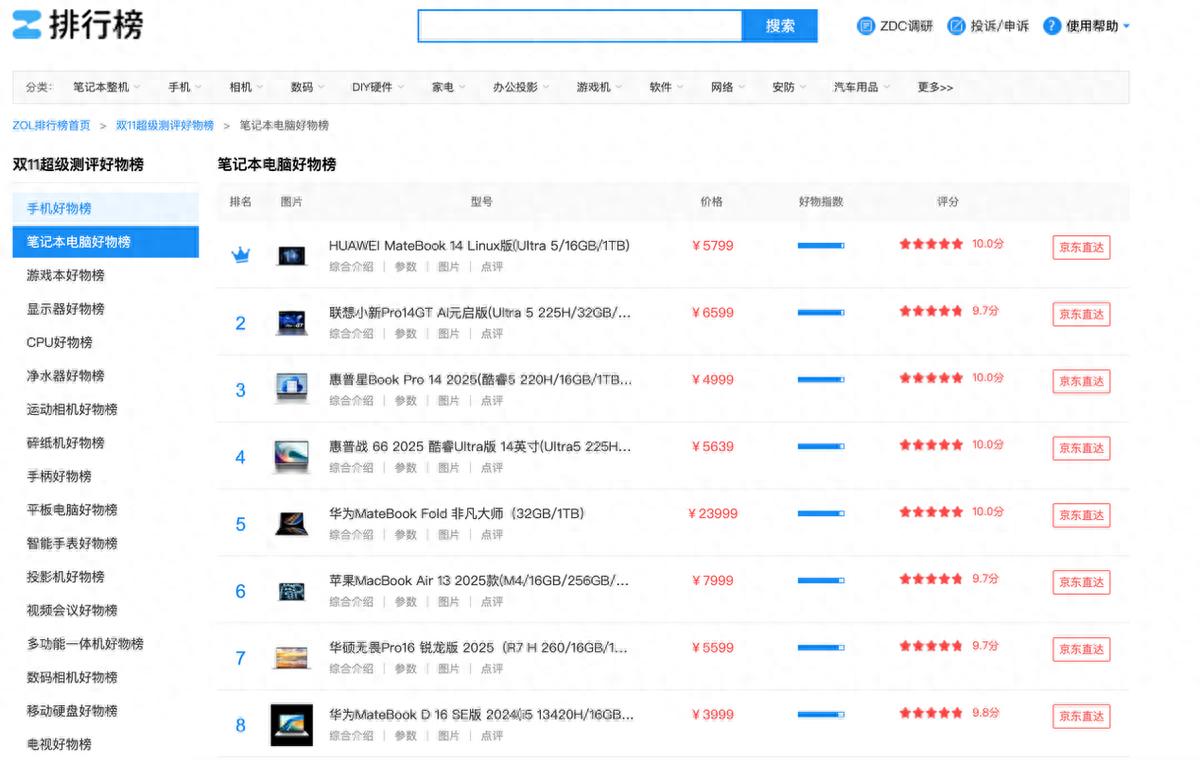Open 华为MateBook Fold product thumbnail image

[x=291, y=523]
